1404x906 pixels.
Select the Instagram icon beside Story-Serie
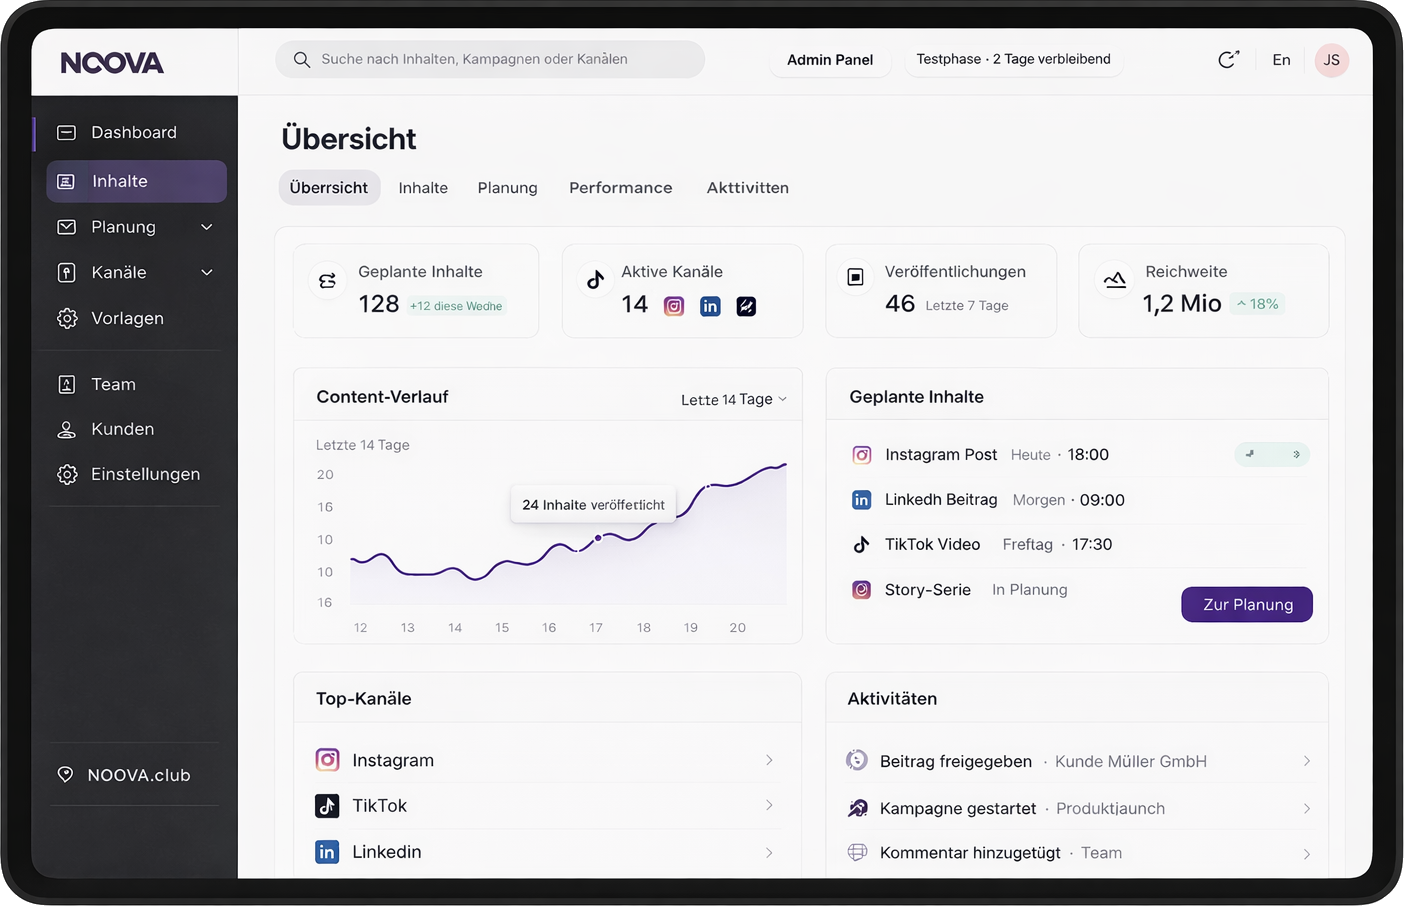point(861,590)
